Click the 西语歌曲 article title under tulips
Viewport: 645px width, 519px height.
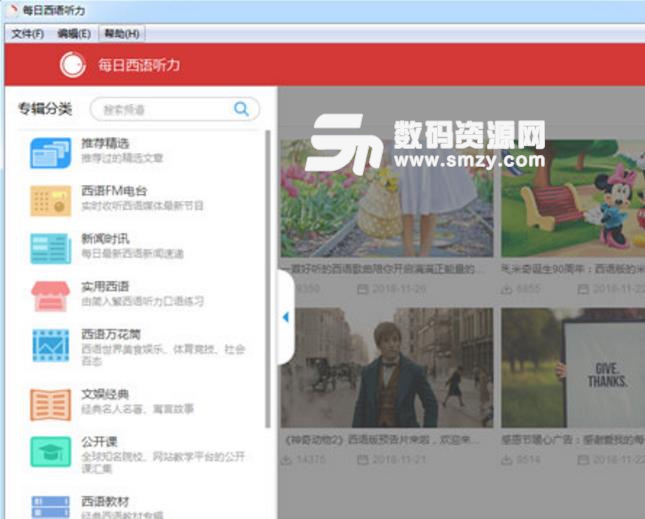pyautogui.click(x=383, y=269)
